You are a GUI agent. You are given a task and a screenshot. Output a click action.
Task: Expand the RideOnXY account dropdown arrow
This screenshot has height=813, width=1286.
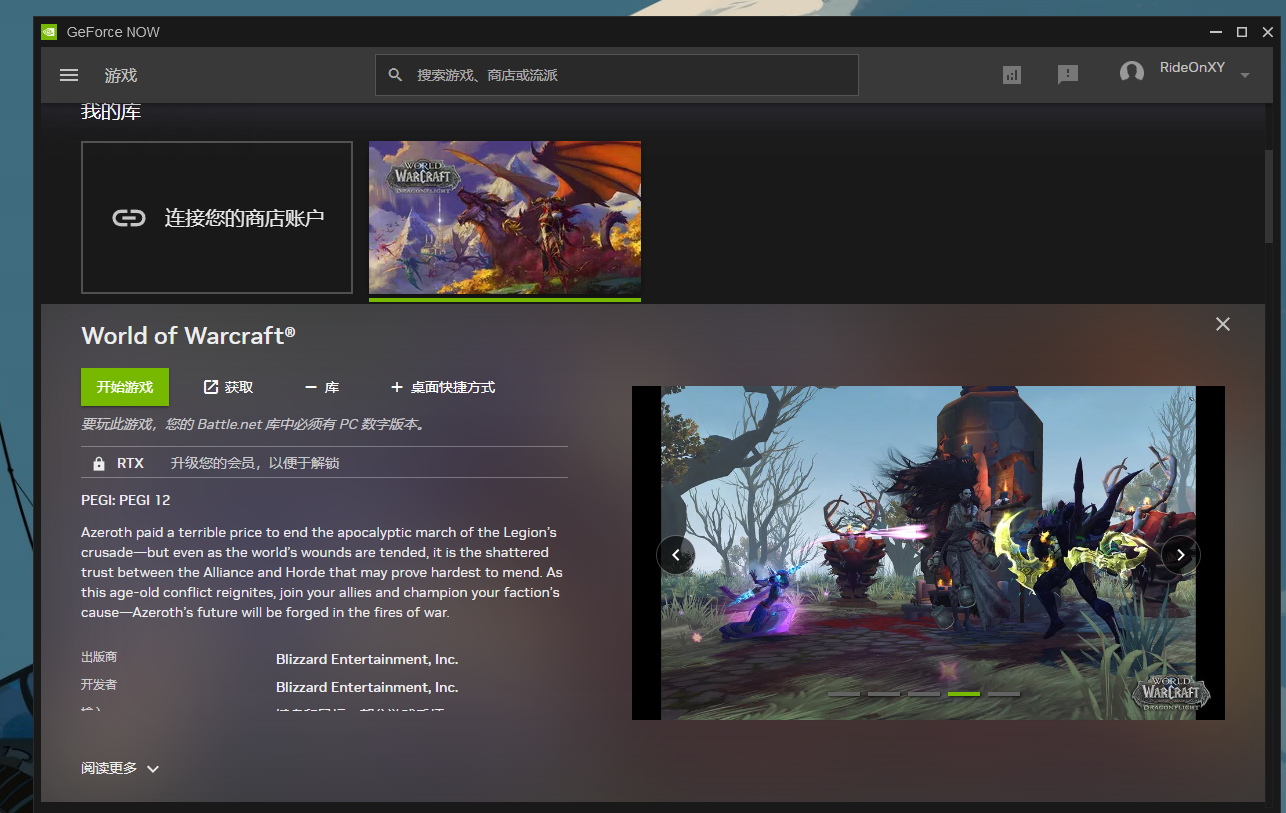(x=1245, y=76)
